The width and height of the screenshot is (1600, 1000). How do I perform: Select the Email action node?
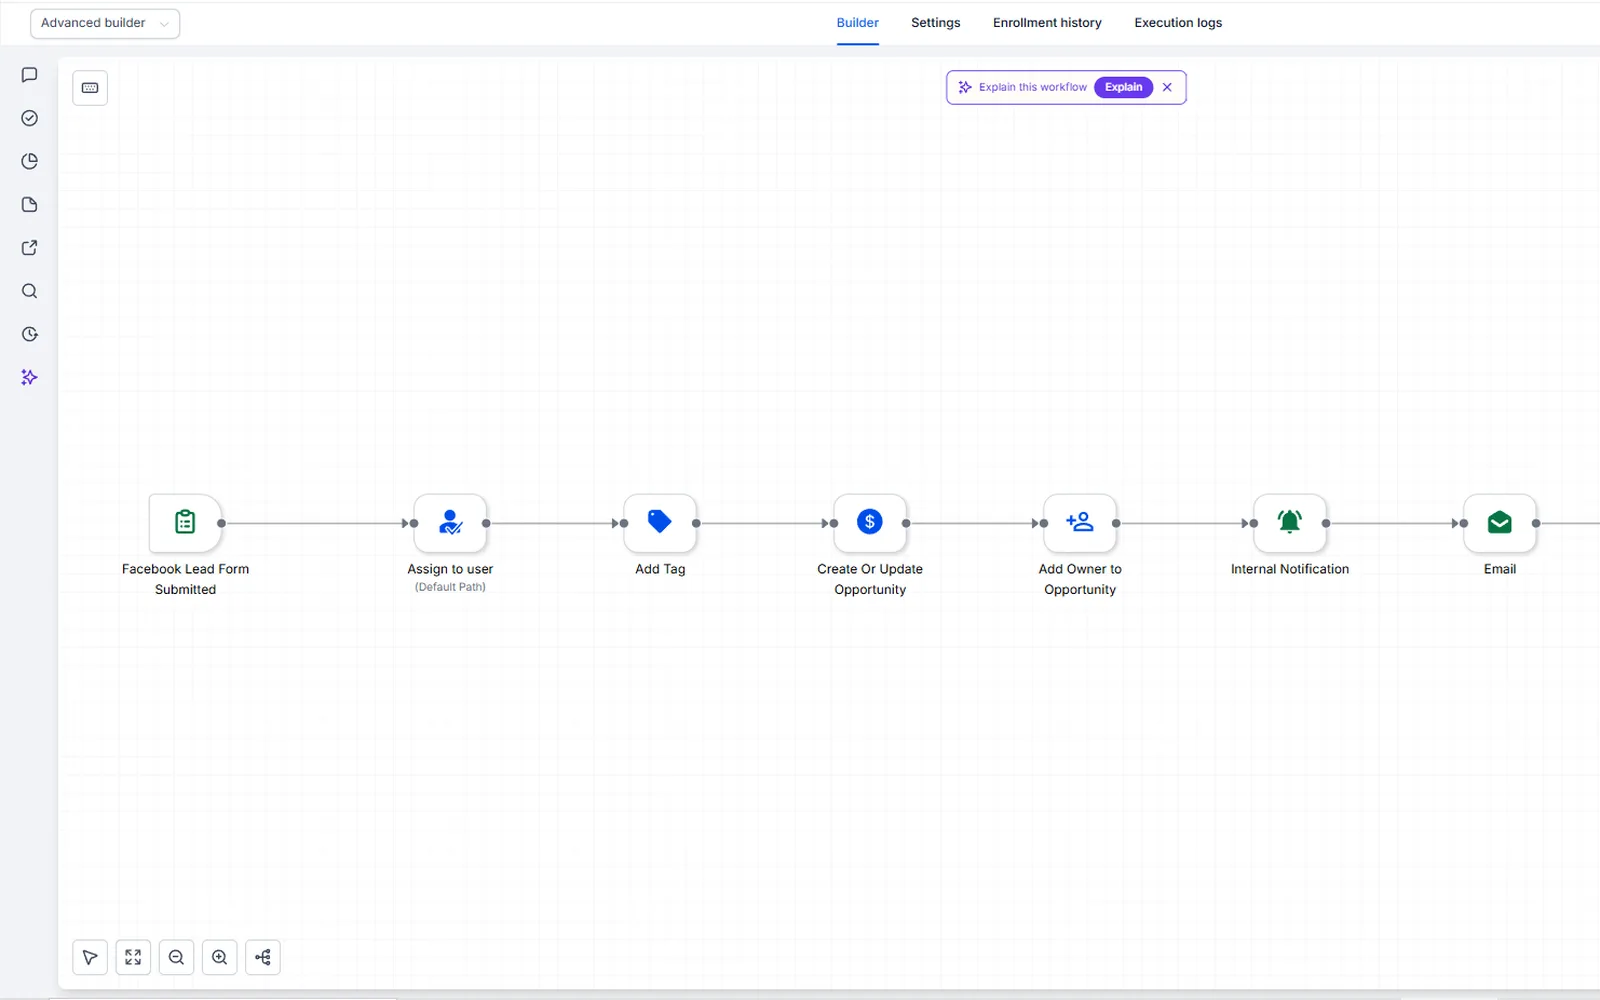[1500, 522]
